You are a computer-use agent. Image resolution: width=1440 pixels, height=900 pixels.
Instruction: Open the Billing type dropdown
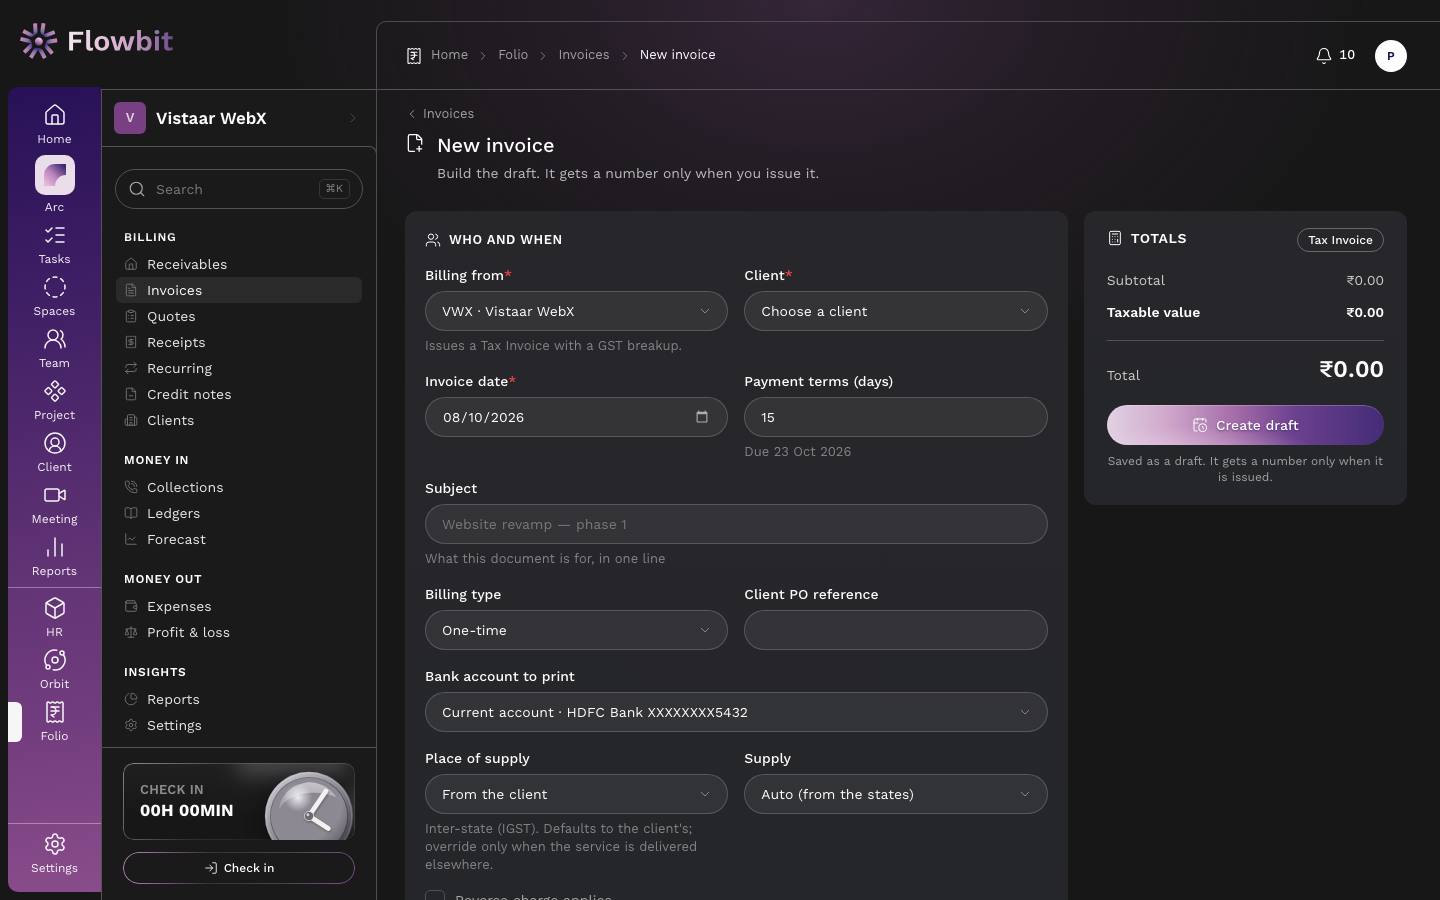tap(576, 630)
